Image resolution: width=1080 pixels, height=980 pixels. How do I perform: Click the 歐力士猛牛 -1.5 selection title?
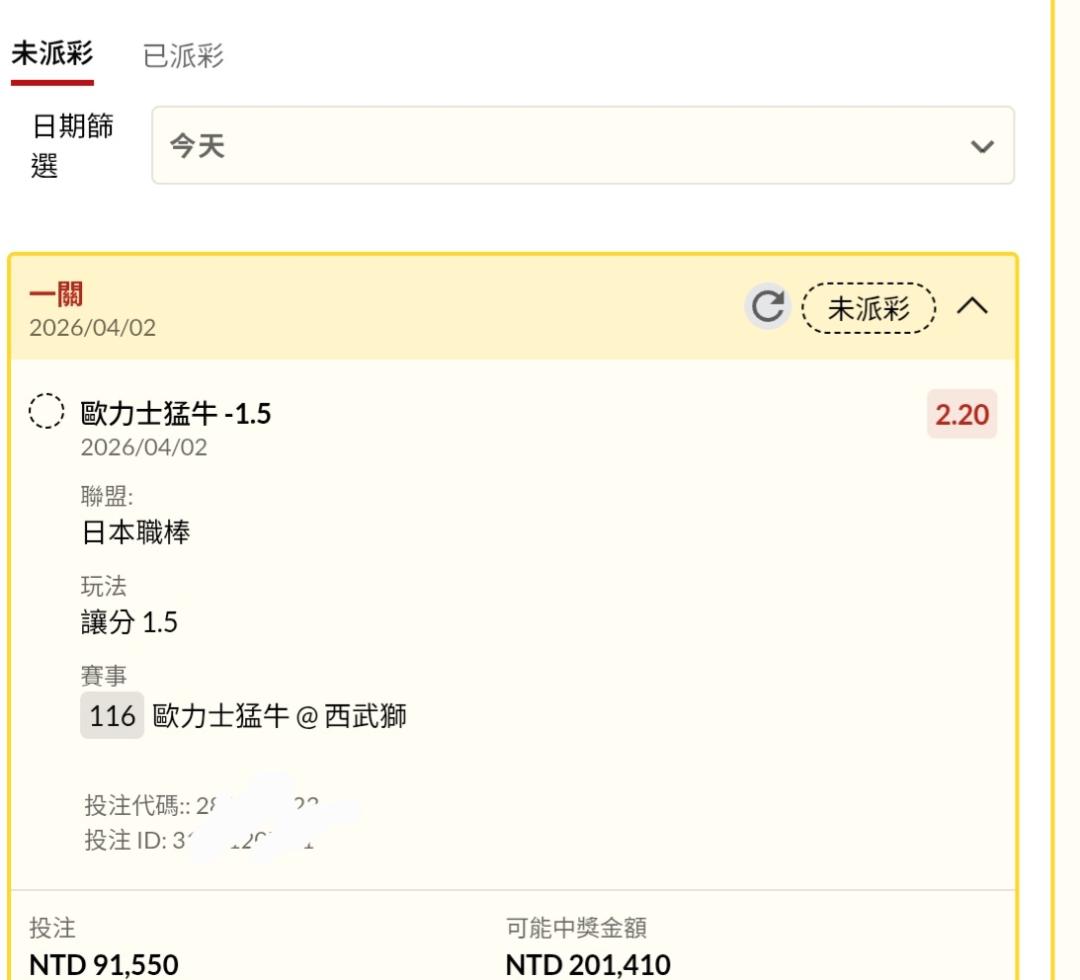click(176, 413)
